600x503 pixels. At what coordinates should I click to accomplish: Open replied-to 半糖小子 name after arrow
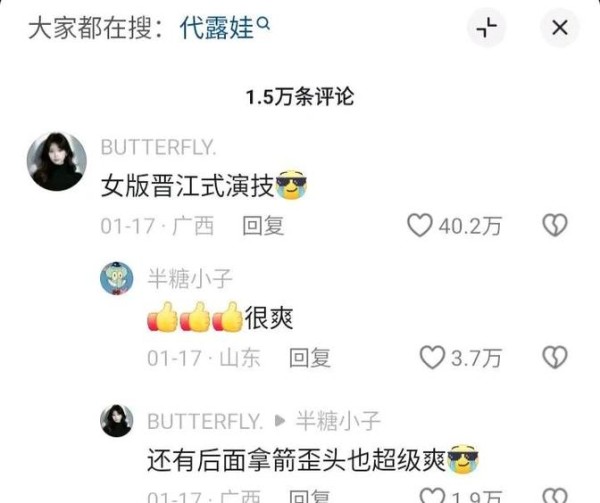tap(338, 421)
